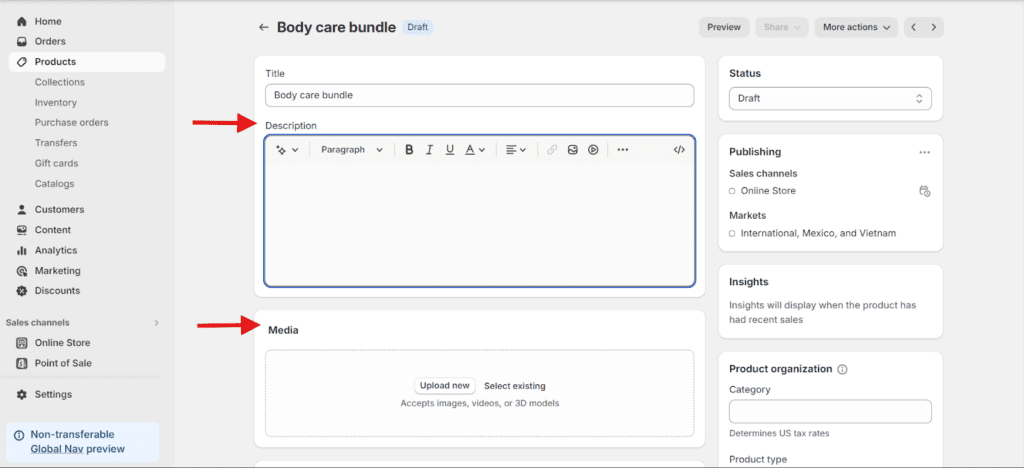Screen dimensions: 1024x468
Task: Click the Preview button
Action: 724,27
